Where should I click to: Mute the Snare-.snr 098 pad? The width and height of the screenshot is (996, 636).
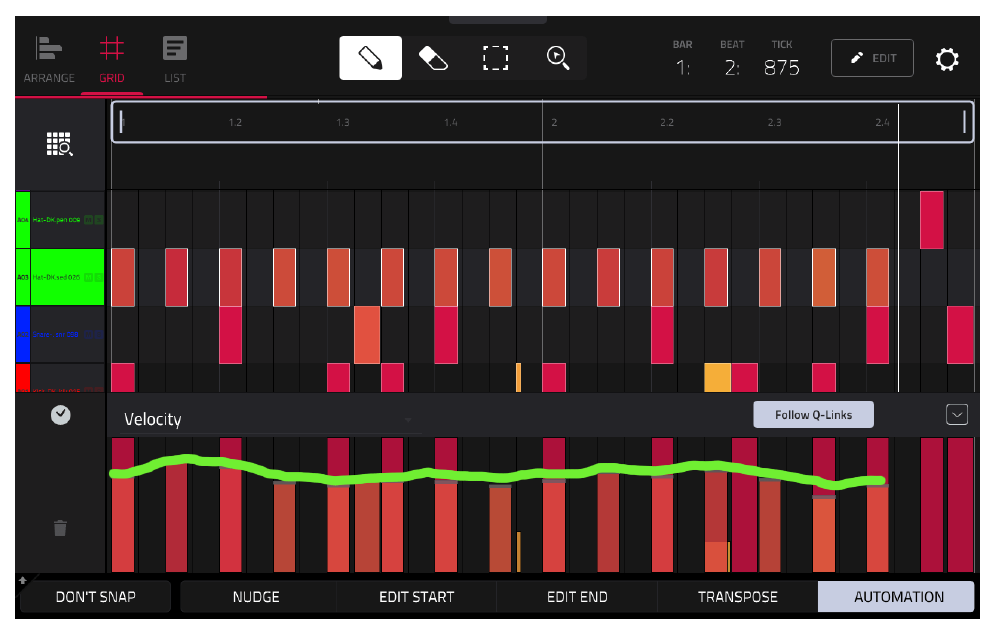click(x=88, y=334)
